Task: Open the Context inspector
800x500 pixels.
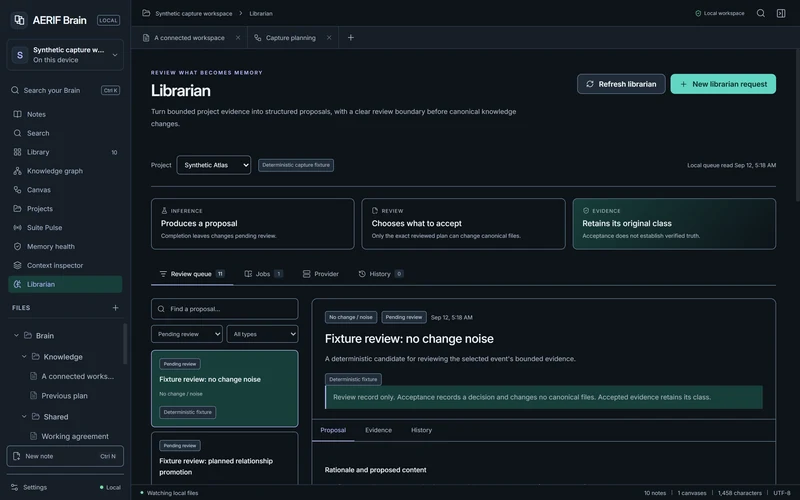Action: [65, 265]
